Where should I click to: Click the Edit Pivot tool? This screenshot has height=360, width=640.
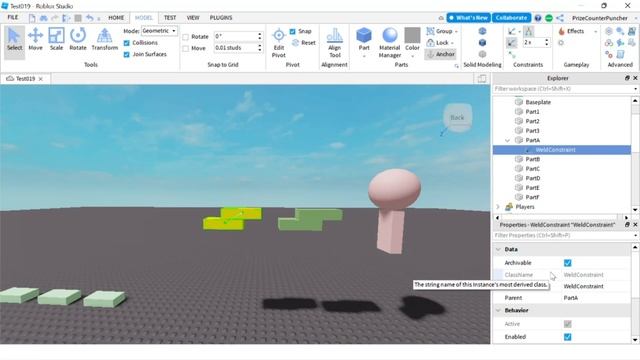point(279,42)
